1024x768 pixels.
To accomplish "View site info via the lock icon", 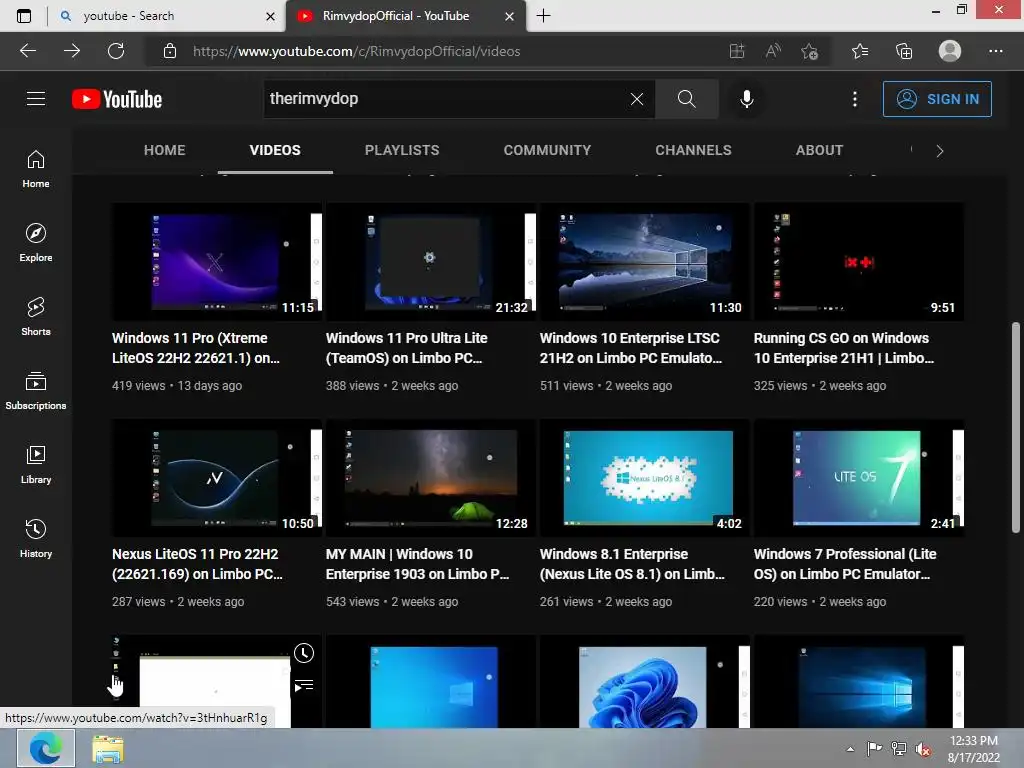I will click(x=170, y=51).
